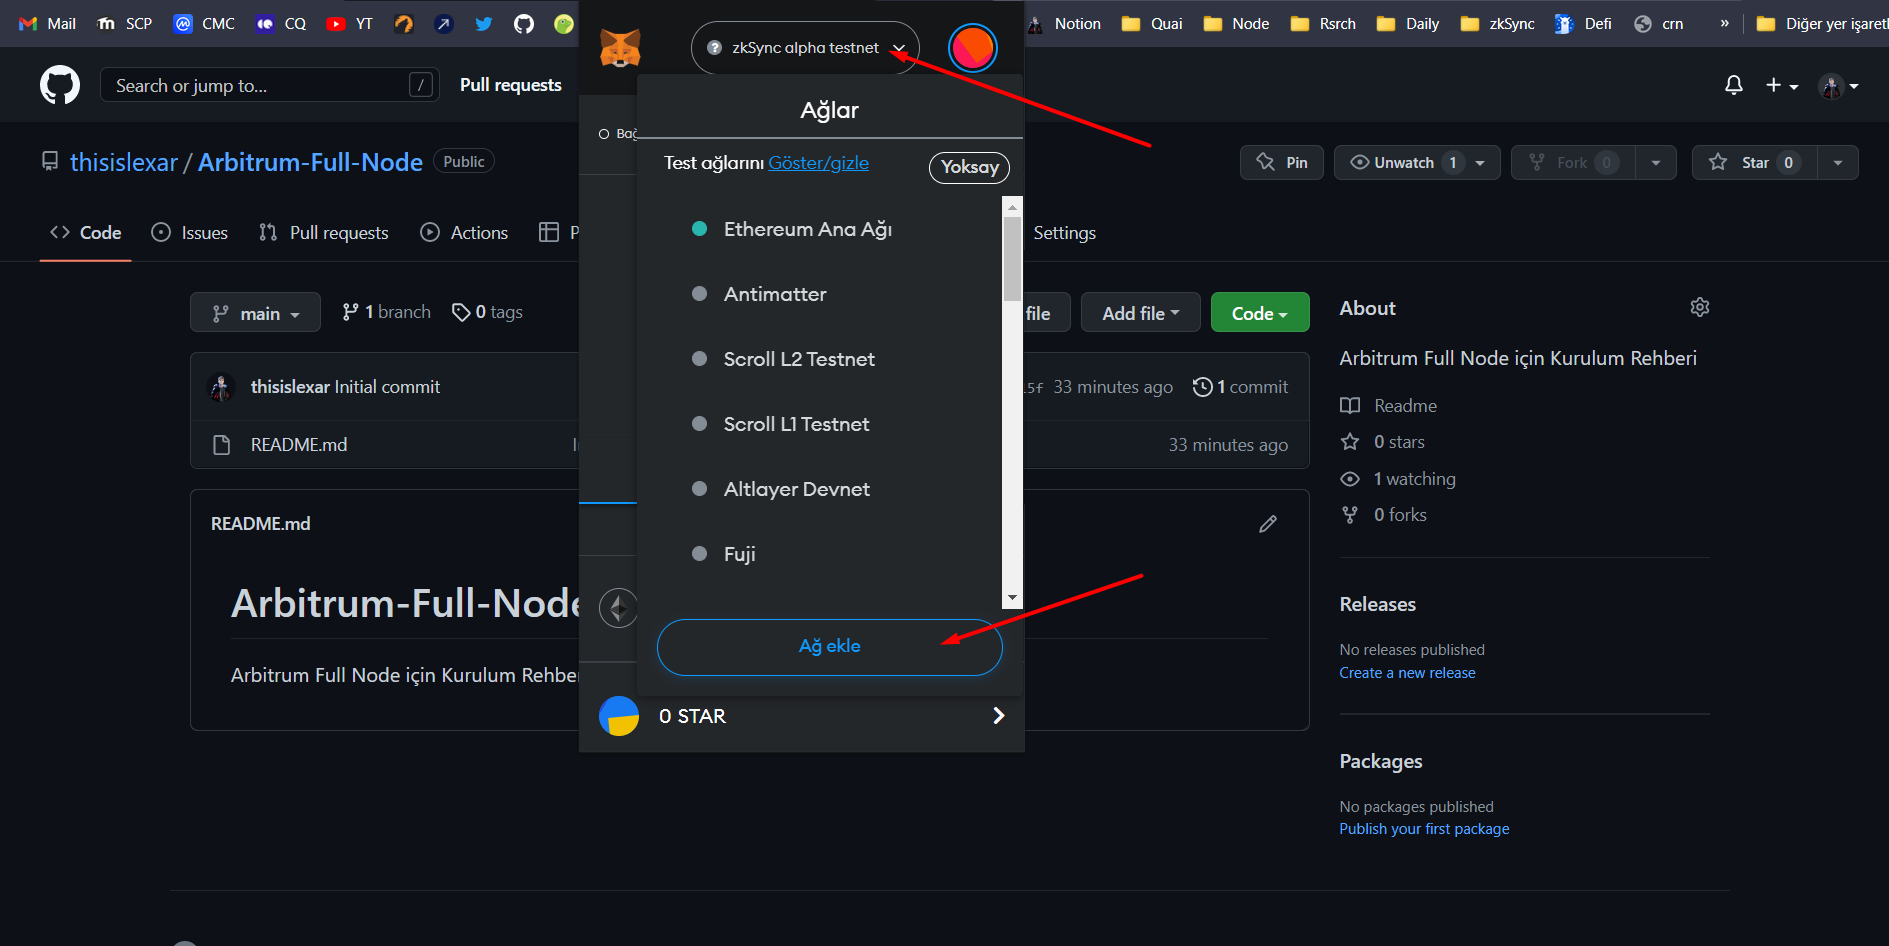Open GitHub notifications bell
Image resolution: width=1889 pixels, height=946 pixels.
coord(1734,85)
